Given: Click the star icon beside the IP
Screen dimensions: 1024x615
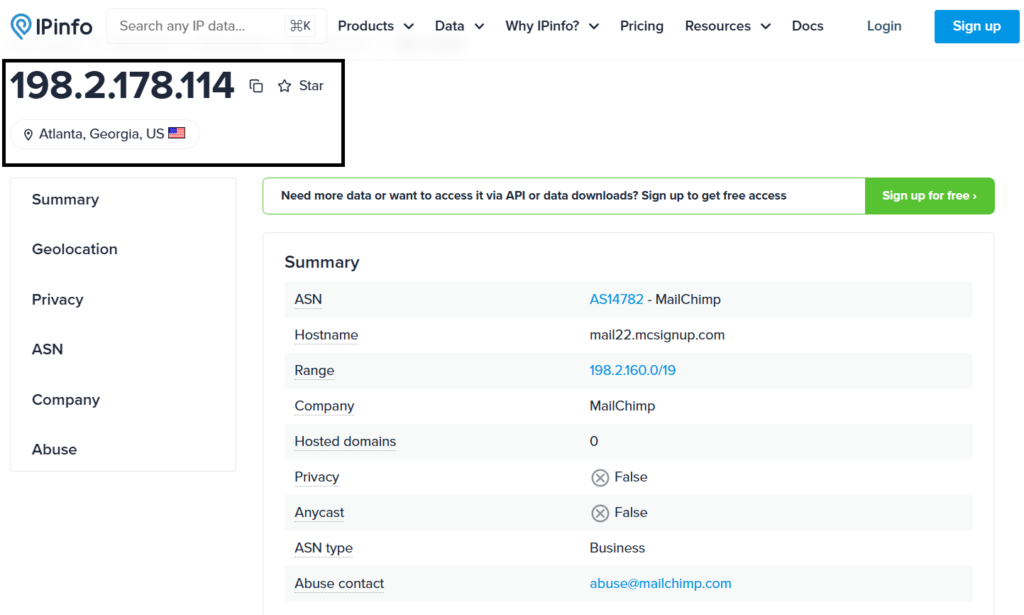Looking at the screenshot, I should pyautogui.click(x=284, y=86).
